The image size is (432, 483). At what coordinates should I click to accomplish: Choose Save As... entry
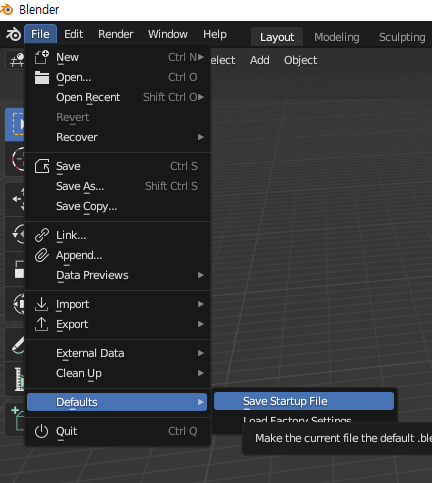(117, 186)
